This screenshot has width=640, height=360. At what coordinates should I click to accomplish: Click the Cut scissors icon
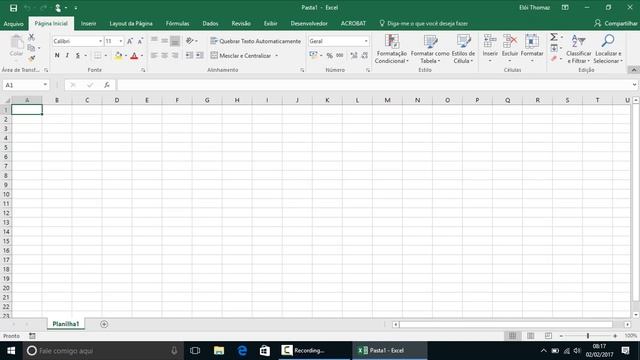coord(31,37)
